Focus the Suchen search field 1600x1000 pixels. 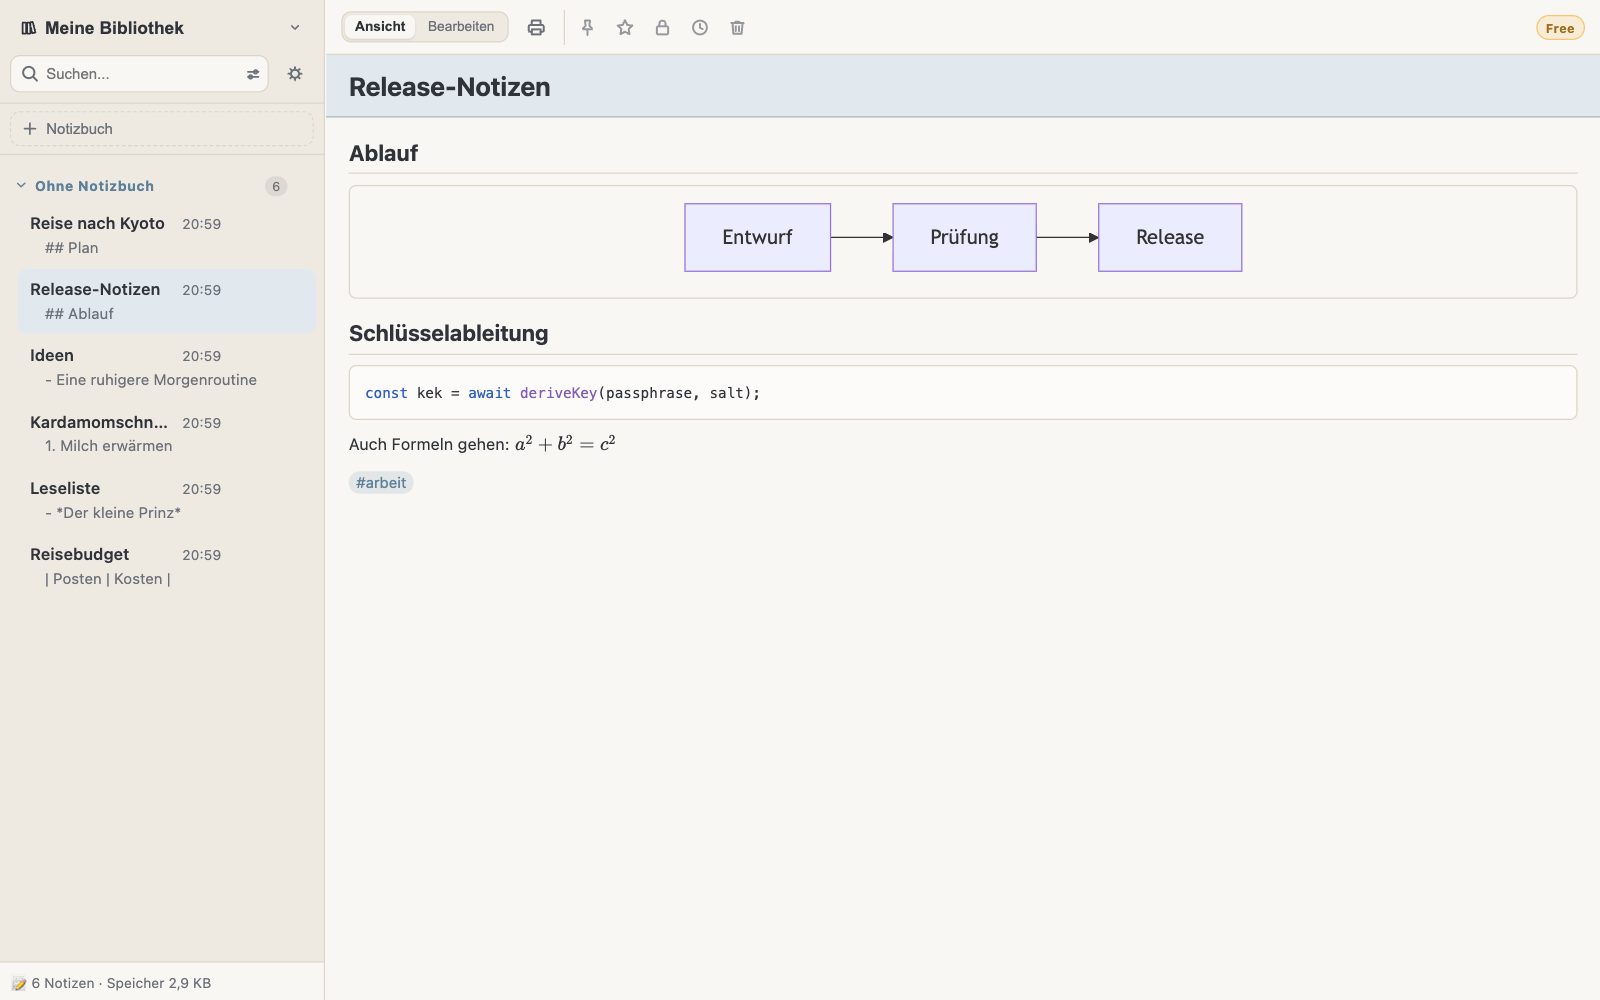140,74
